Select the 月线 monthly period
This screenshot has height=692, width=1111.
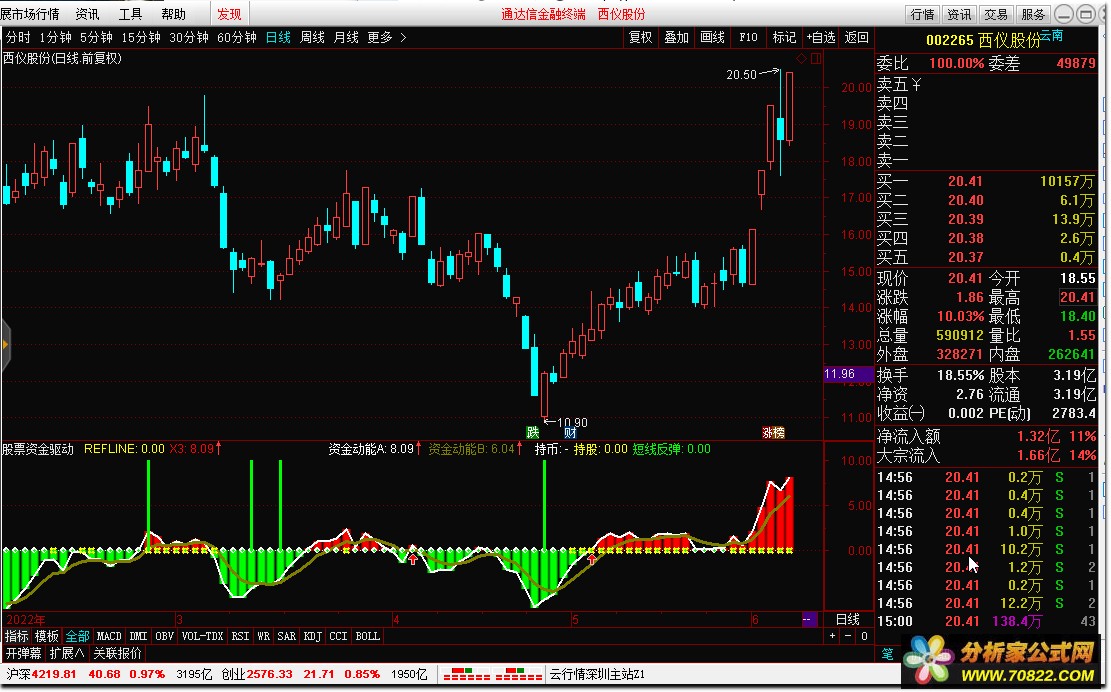coord(346,37)
